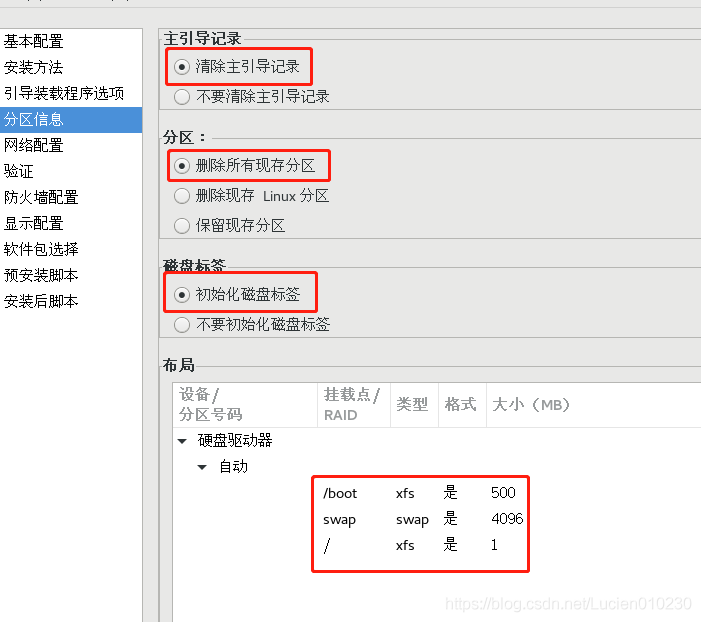The height and width of the screenshot is (622, 701).
Task: Choose 删除所有现存分区 option
Action: click(182, 166)
